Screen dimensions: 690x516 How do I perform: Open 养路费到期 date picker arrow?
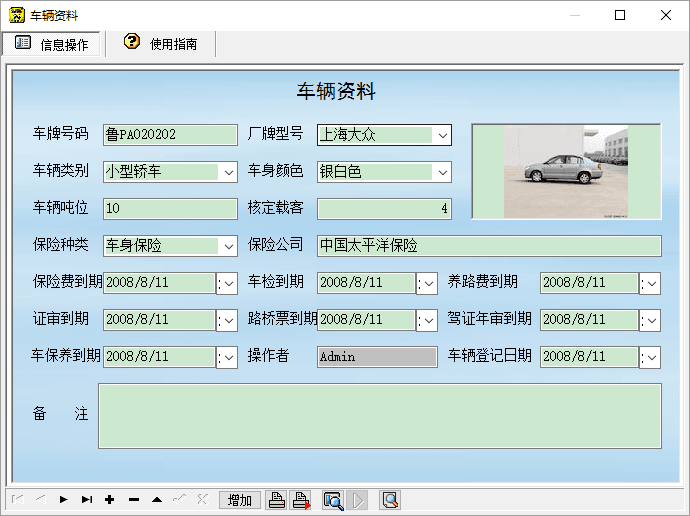(650, 284)
